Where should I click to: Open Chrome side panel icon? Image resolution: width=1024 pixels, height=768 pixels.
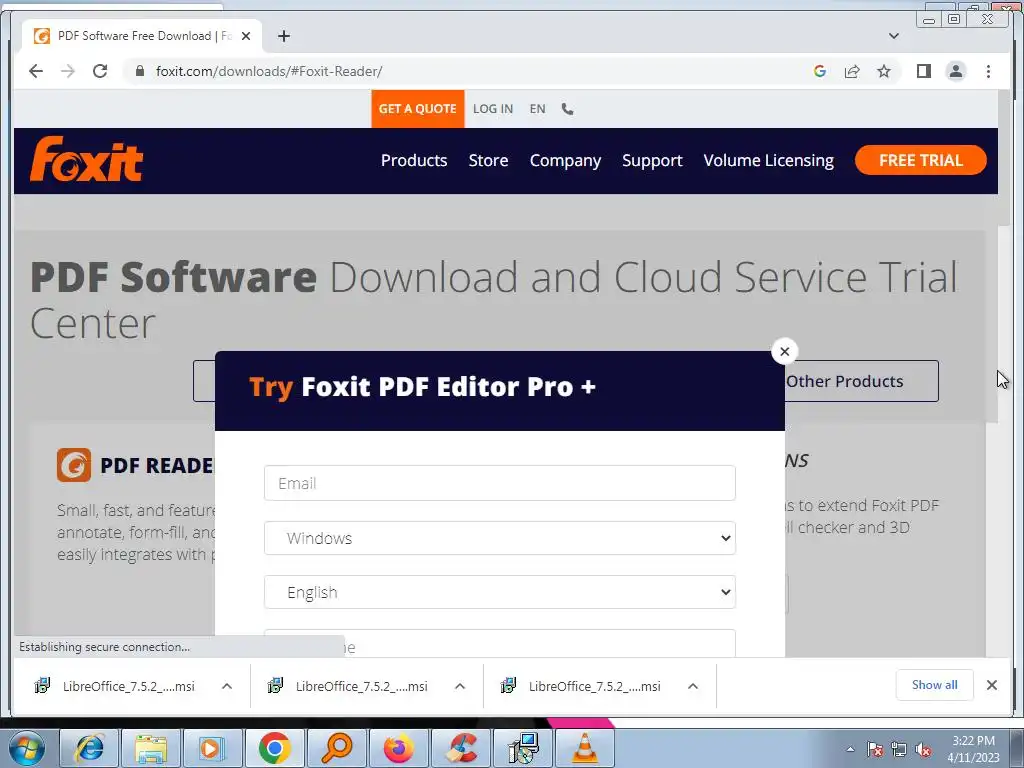click(923, 71)
